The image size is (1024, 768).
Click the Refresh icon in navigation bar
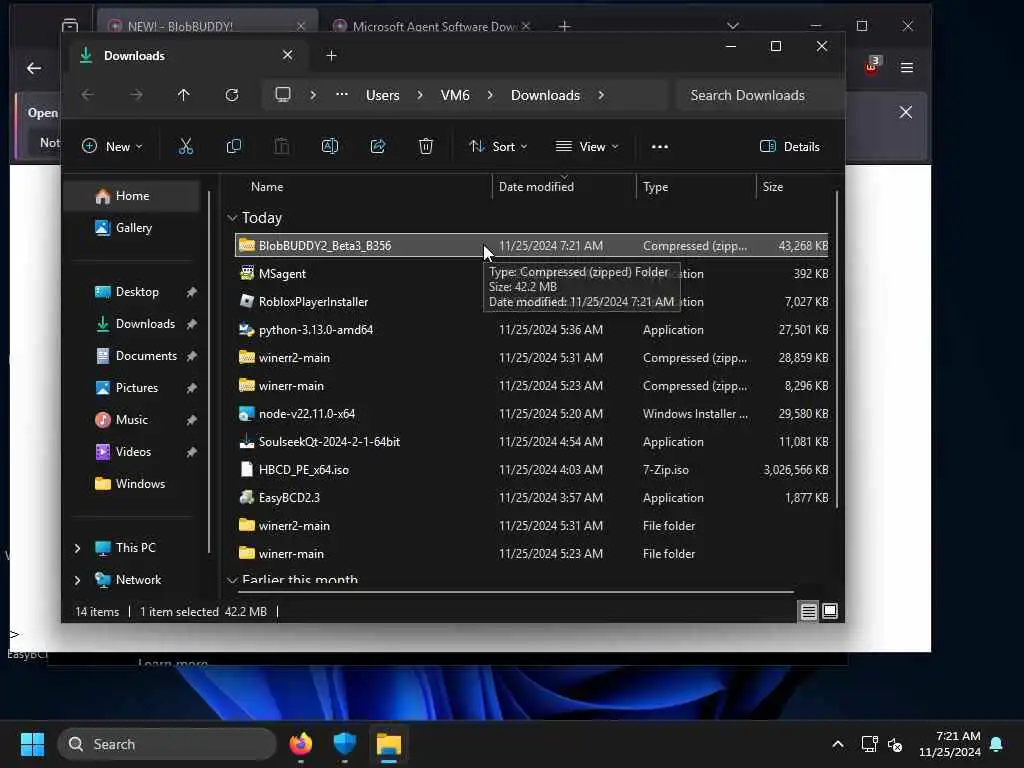[x=232, y=95]
